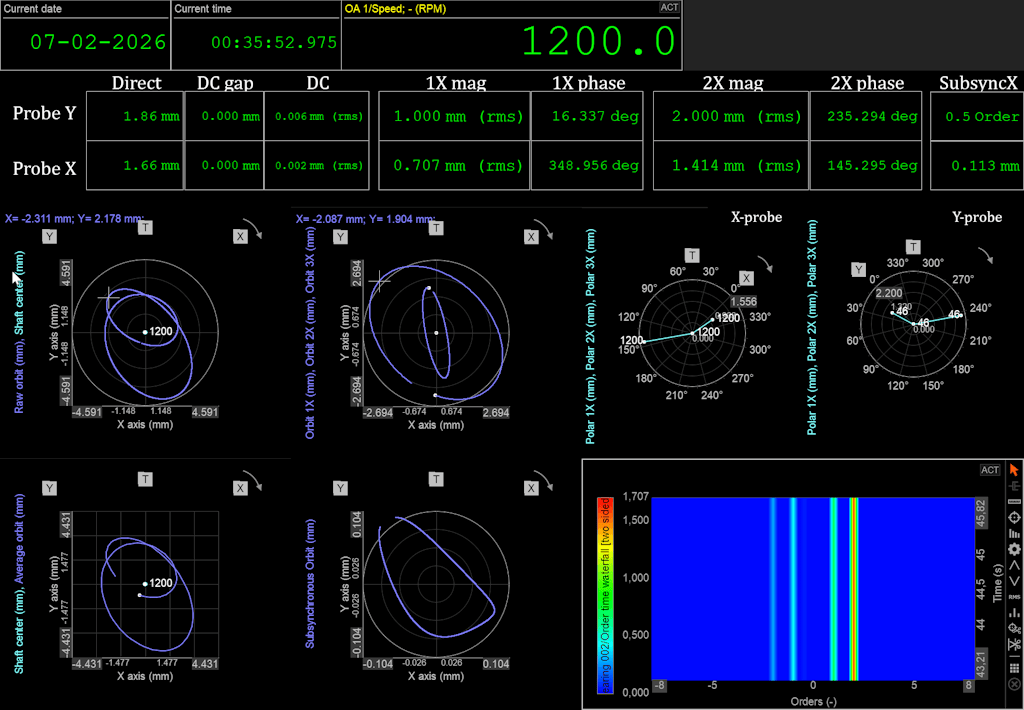Click the ACT badge on waterfall plot

(990, 470)
